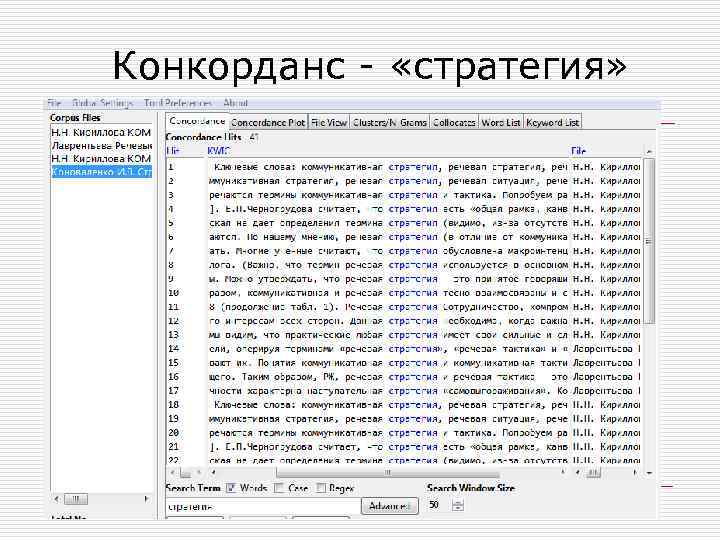The image size is (720, 540).
Task: Click the search term input field
Action: click(262, 507)
